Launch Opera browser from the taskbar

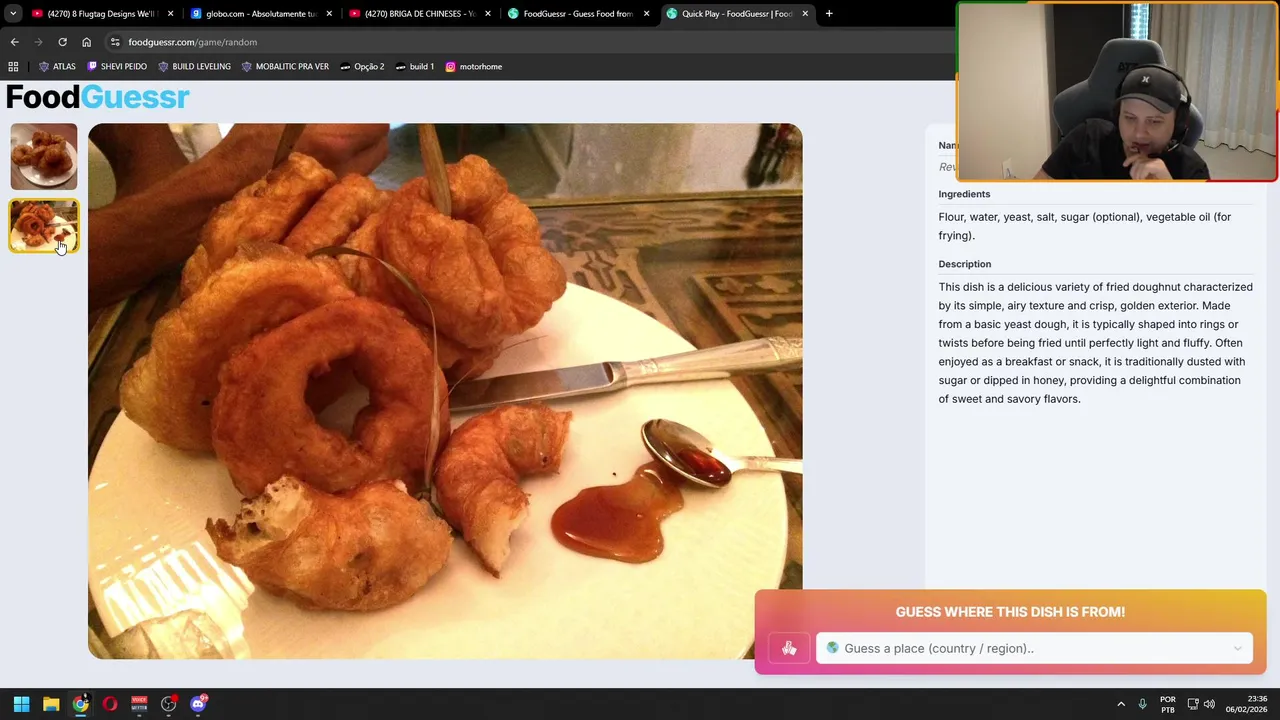110,704
